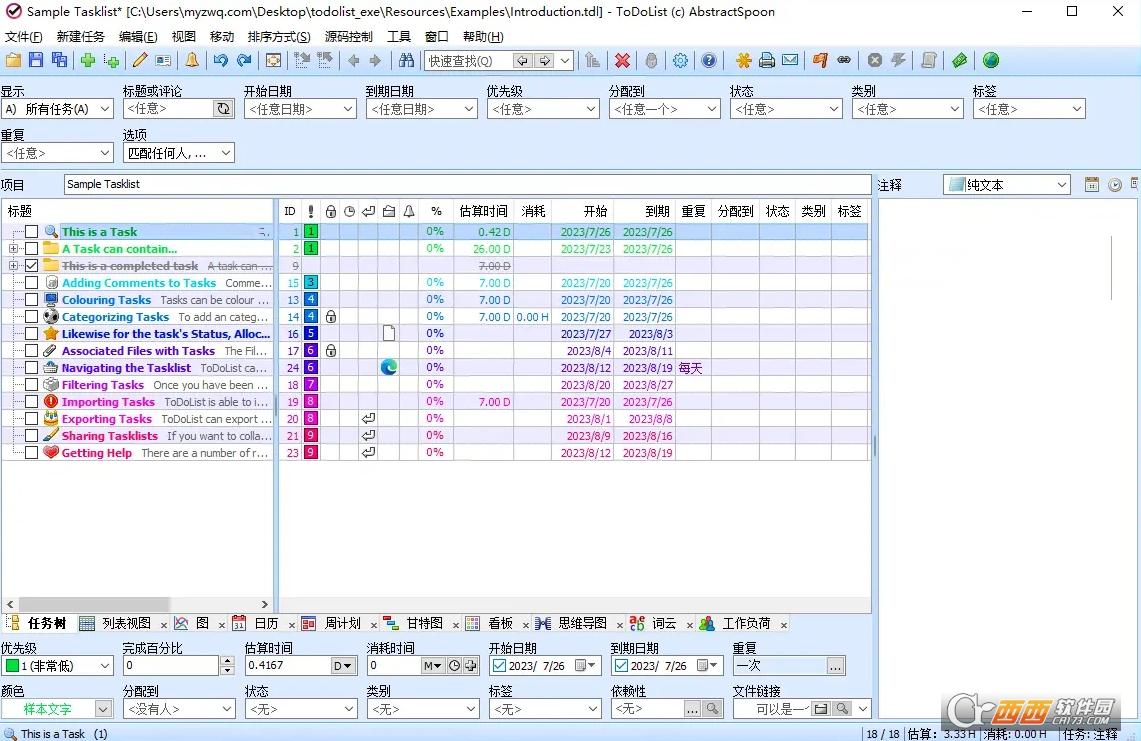The height and width of the screenshot is (741, 1141).
Task: Click the 重复 field's ellipsis button
Action: coord(835,665)
